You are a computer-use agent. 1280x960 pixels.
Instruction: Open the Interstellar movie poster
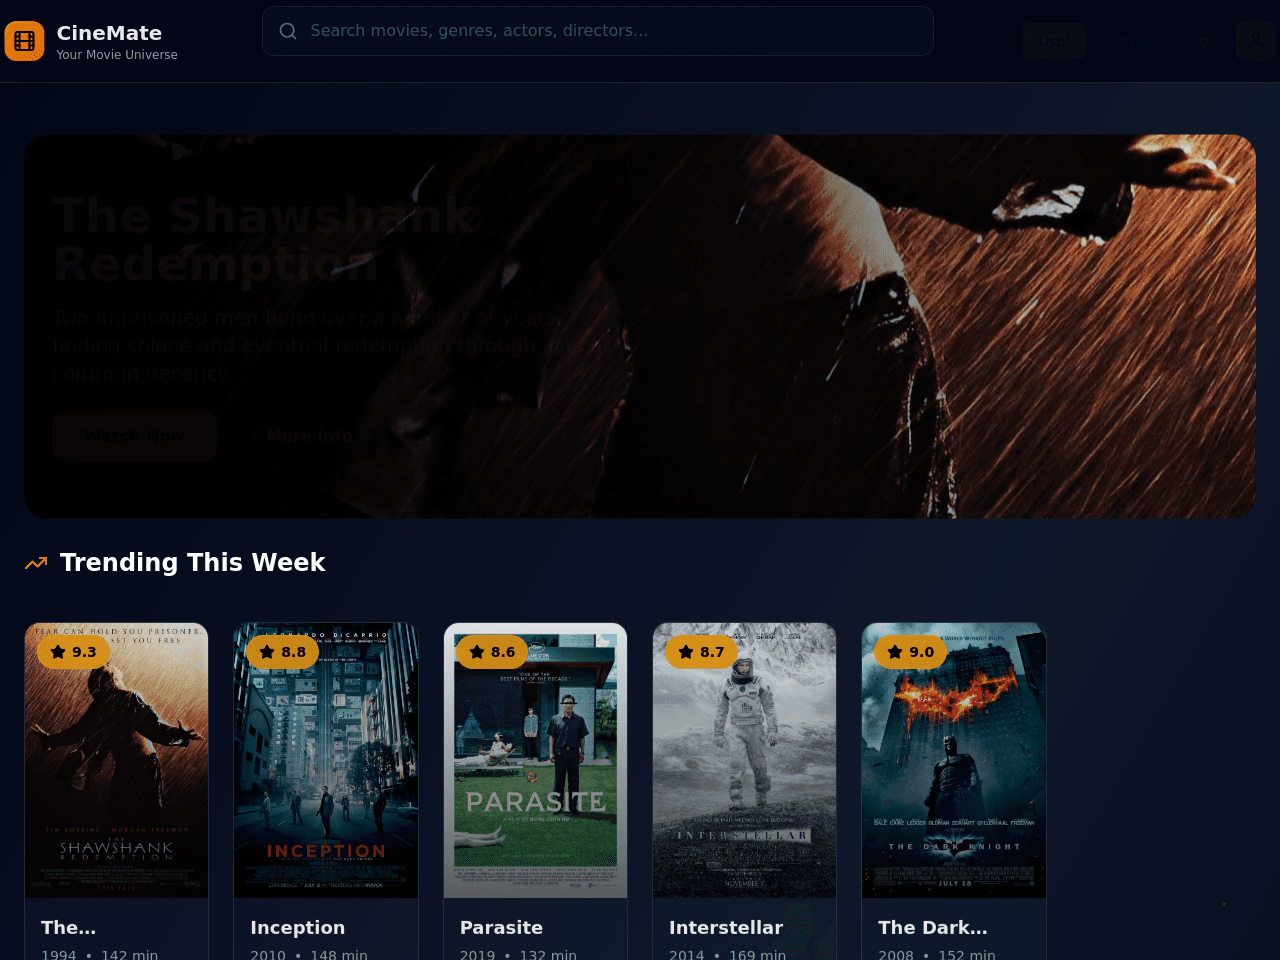pyautogui.click(x=744, y=760)
